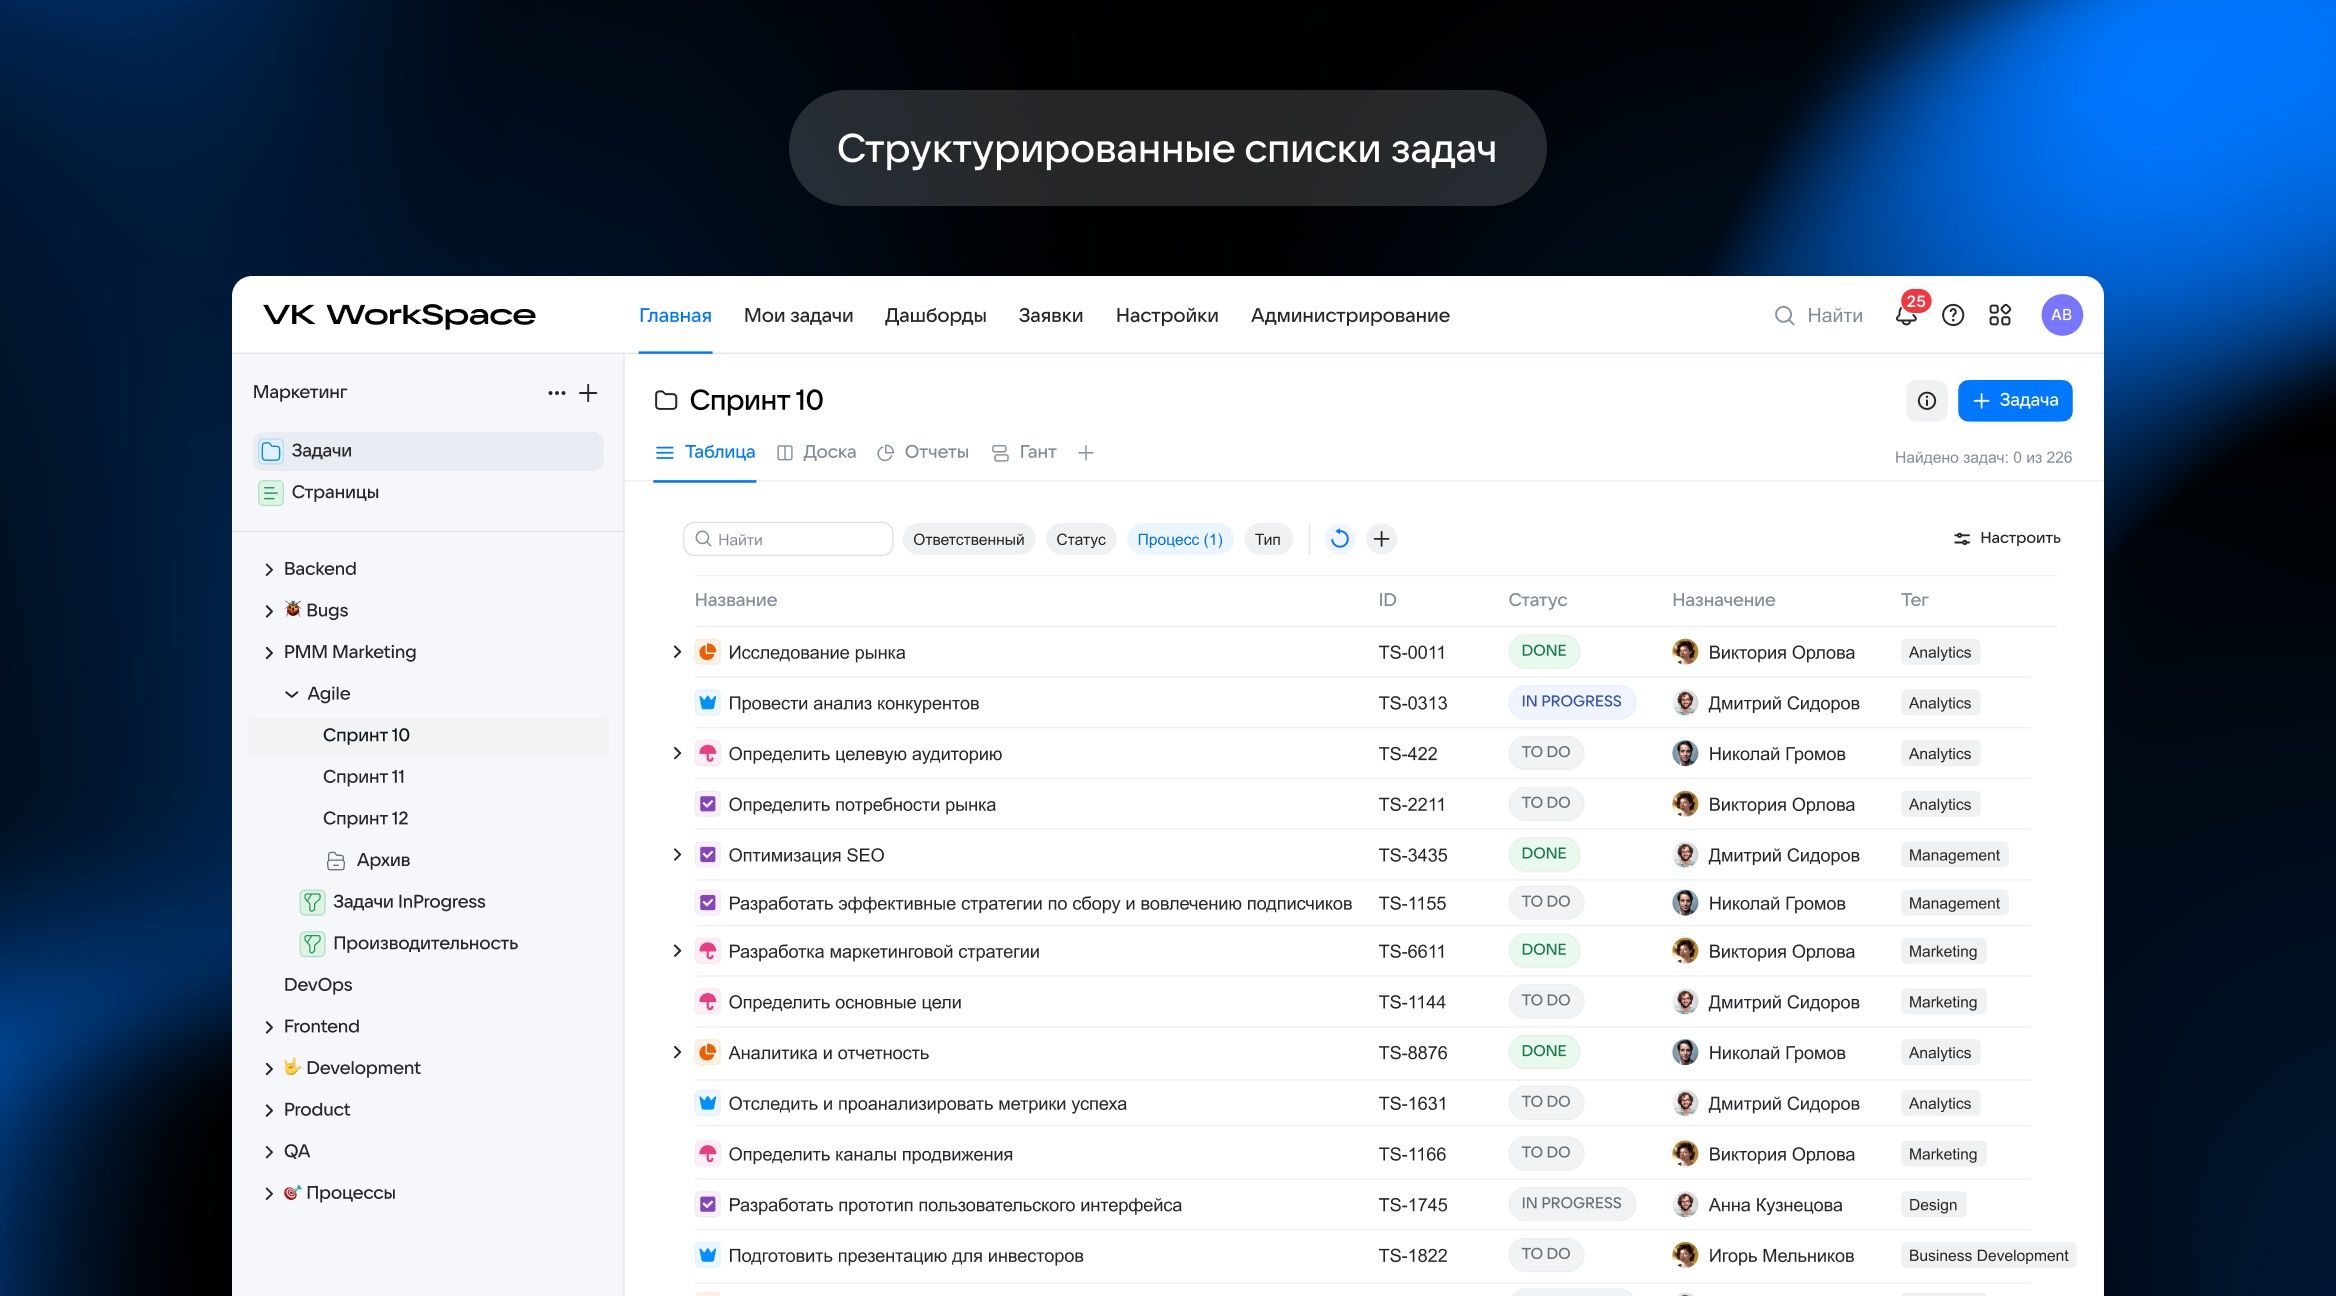Expand the Исследование рынка row

tap(677, 652)
